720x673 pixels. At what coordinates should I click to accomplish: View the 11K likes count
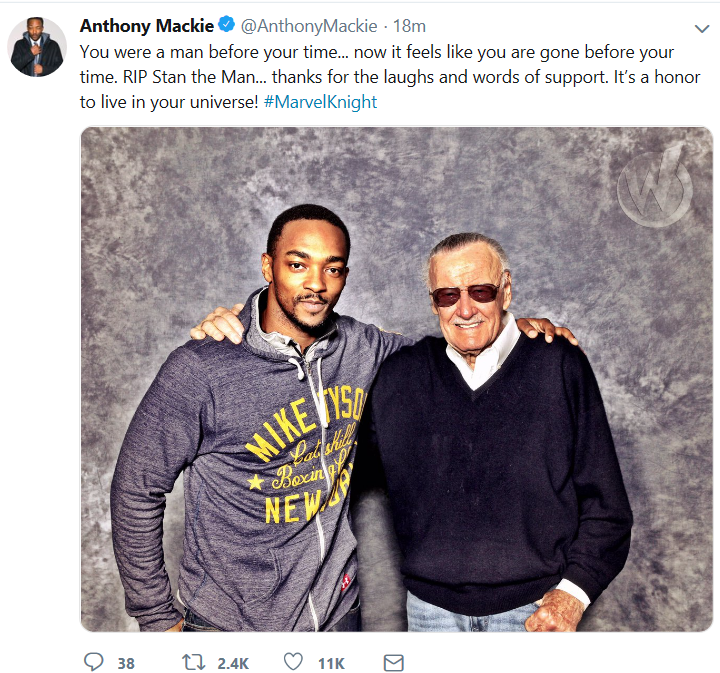(331, 663)
